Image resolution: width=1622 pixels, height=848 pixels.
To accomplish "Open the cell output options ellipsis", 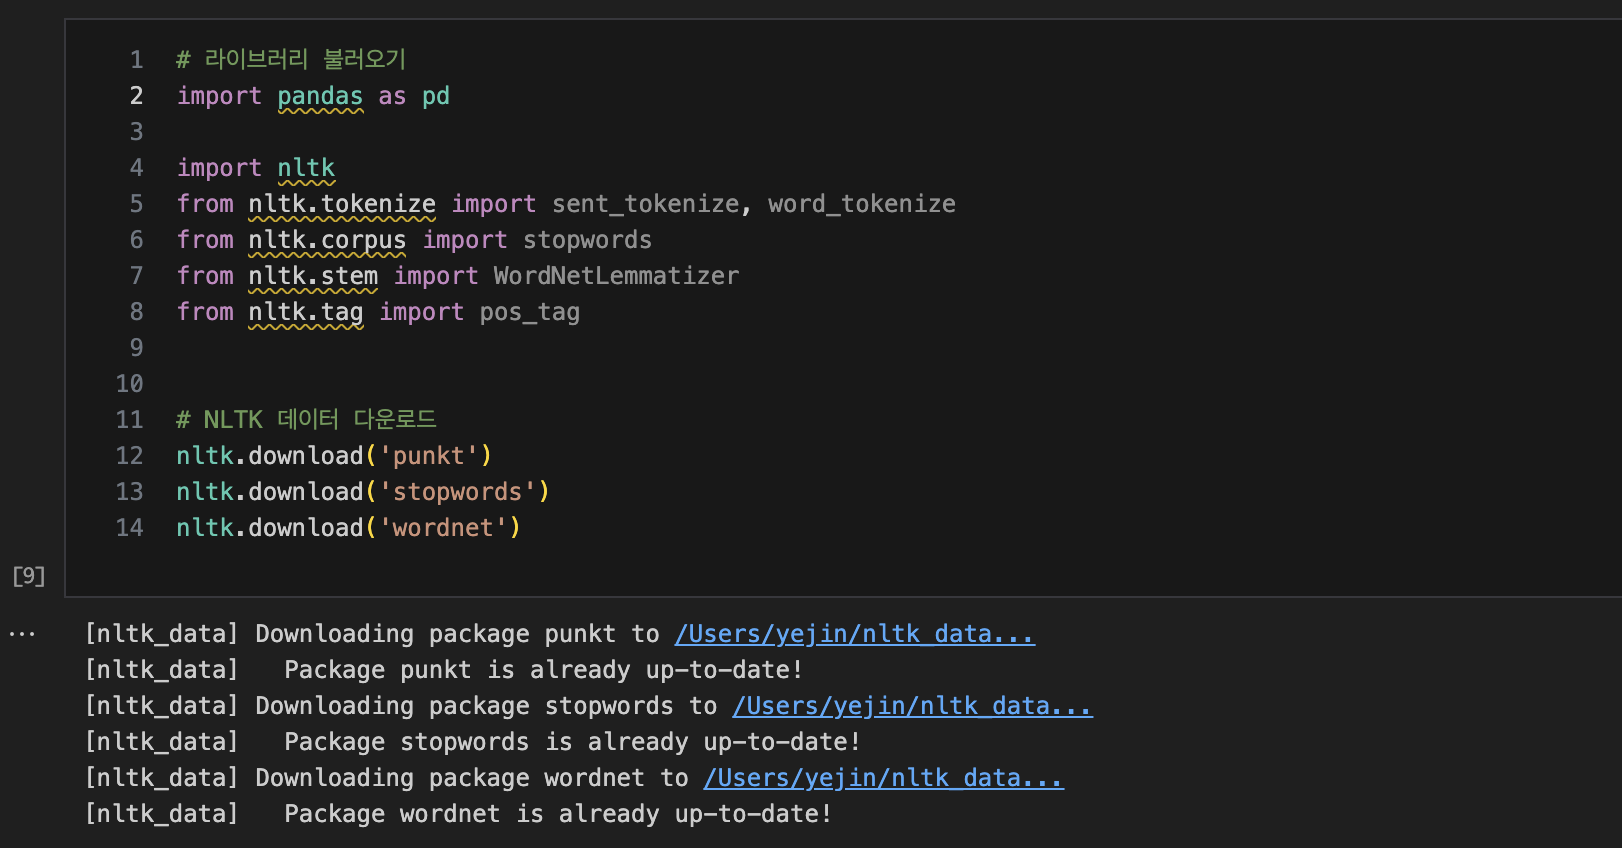I will pos(22,634).
